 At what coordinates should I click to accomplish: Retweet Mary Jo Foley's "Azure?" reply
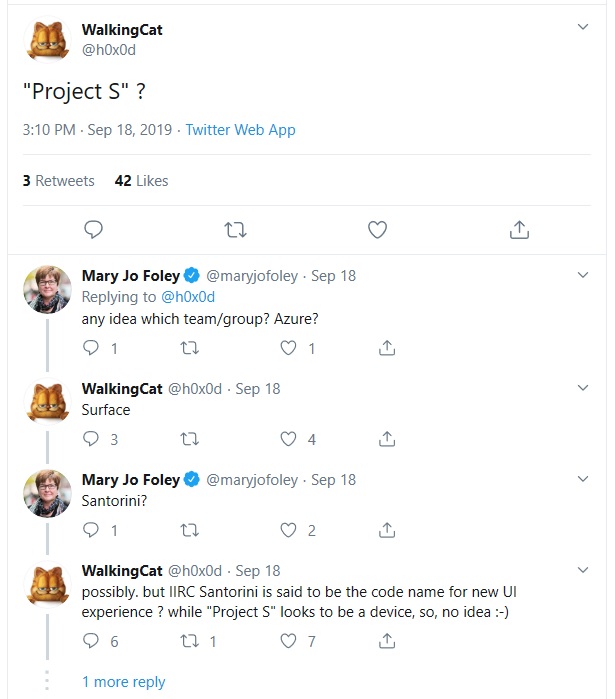189,348
